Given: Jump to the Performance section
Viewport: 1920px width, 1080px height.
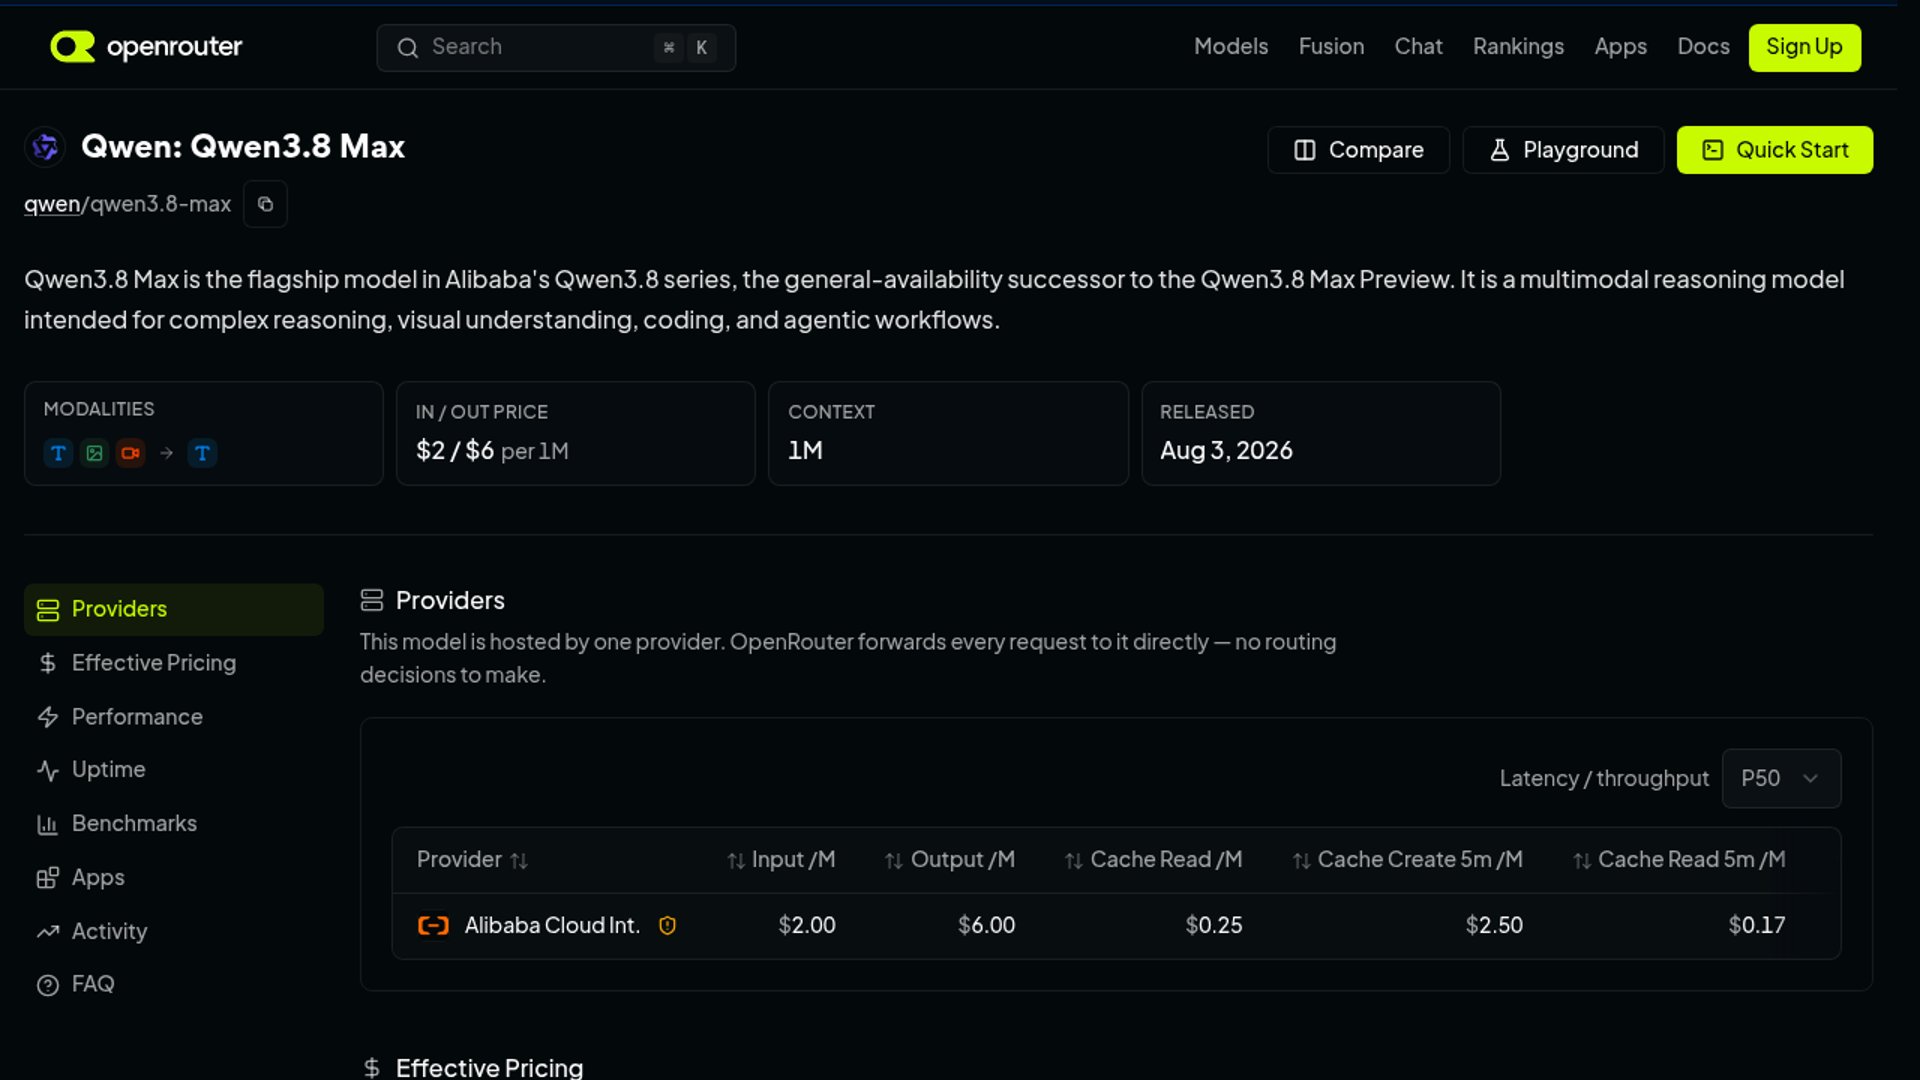Looking at the screenshot, I should tap(174, 717).
